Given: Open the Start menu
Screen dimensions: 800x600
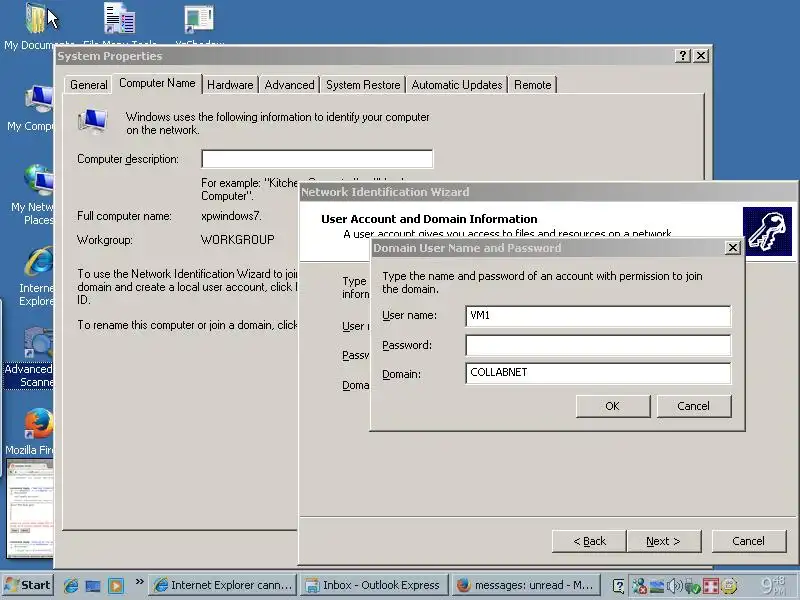Looking at the screenshot, I should click(28, 585).
